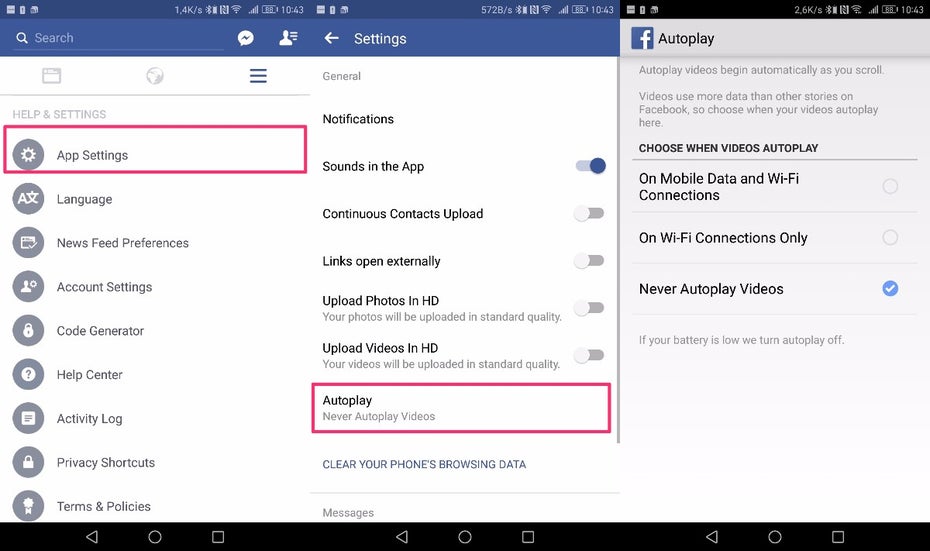Screen dimensions: 930x551
Task: Select On Mobile Data and Wi-Fi radio
Action: click(x=890, y=186)
